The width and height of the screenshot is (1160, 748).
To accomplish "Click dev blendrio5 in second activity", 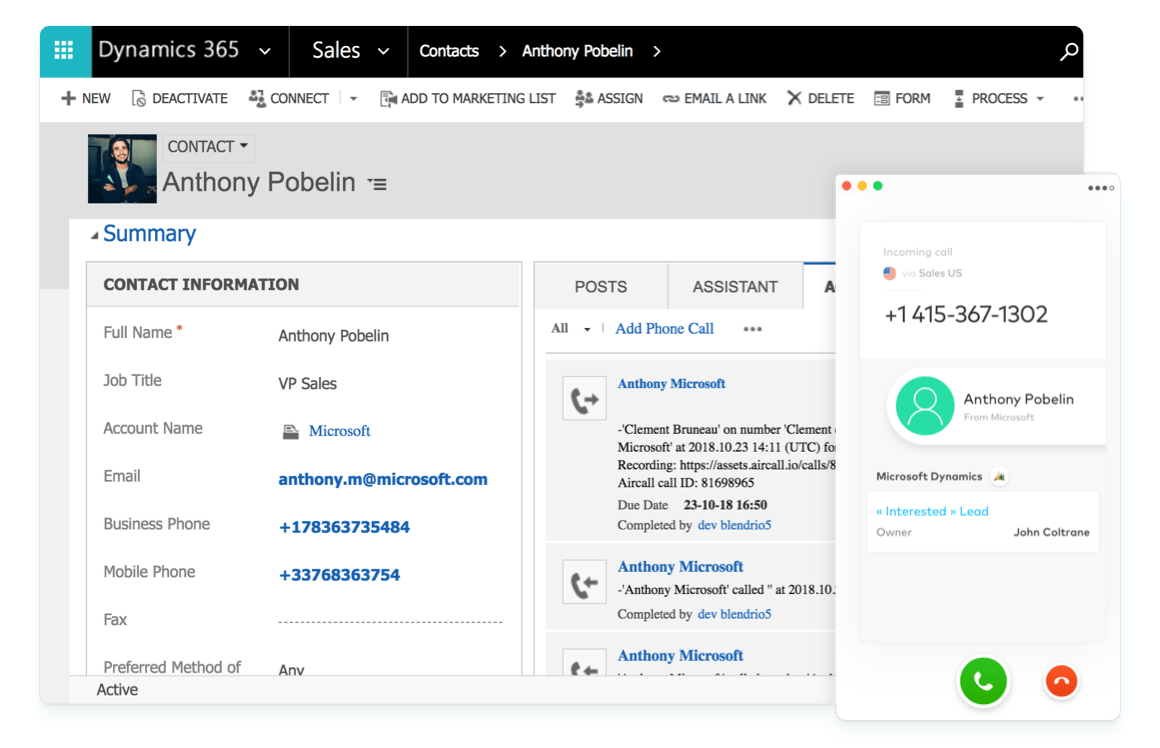I will click(734, 614).
